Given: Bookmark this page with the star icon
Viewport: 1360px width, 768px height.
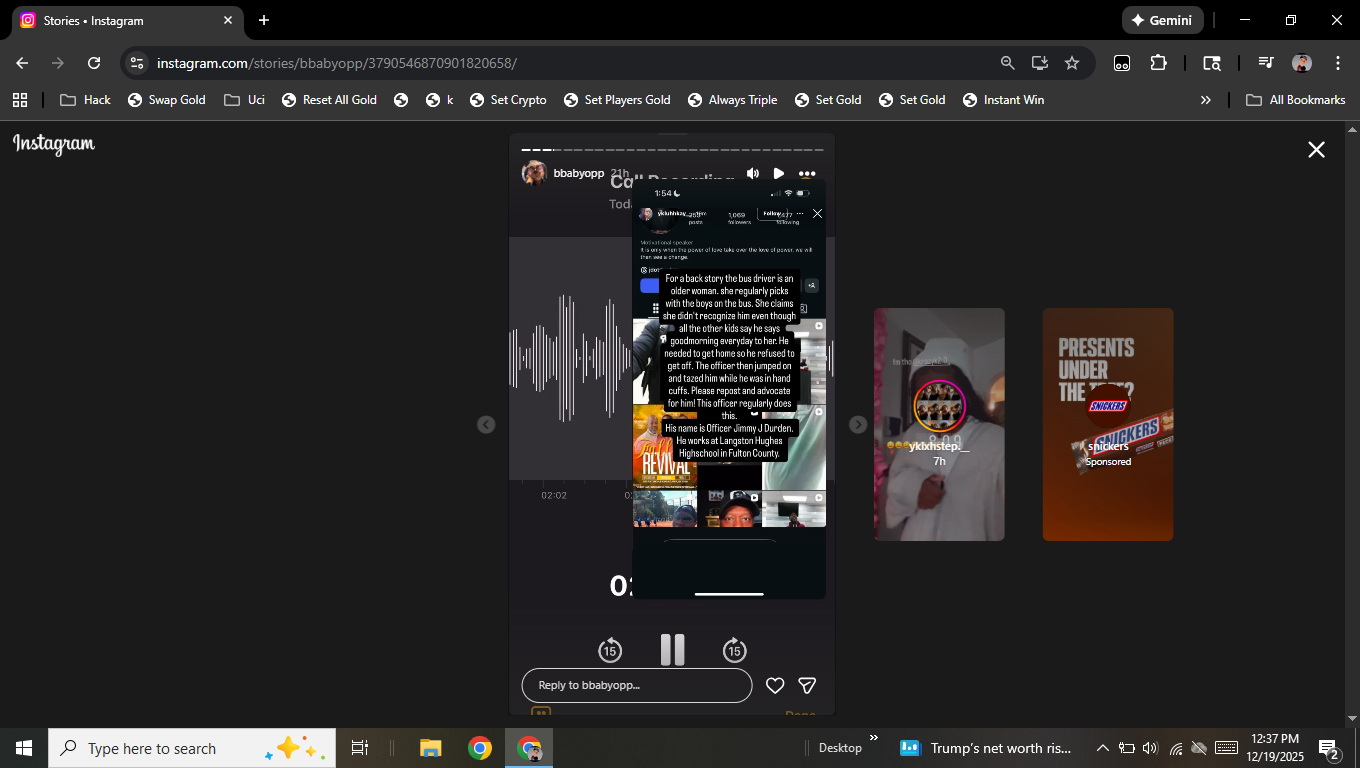Looking at the screenshot, I should [x=1072, y=63].
